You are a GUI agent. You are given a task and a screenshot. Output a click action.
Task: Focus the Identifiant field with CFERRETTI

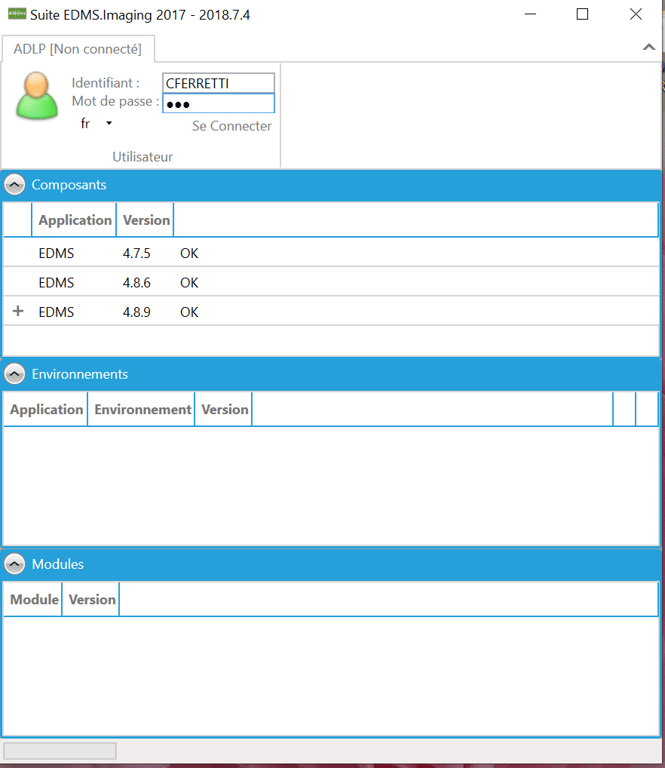click(x=218, y=83)
